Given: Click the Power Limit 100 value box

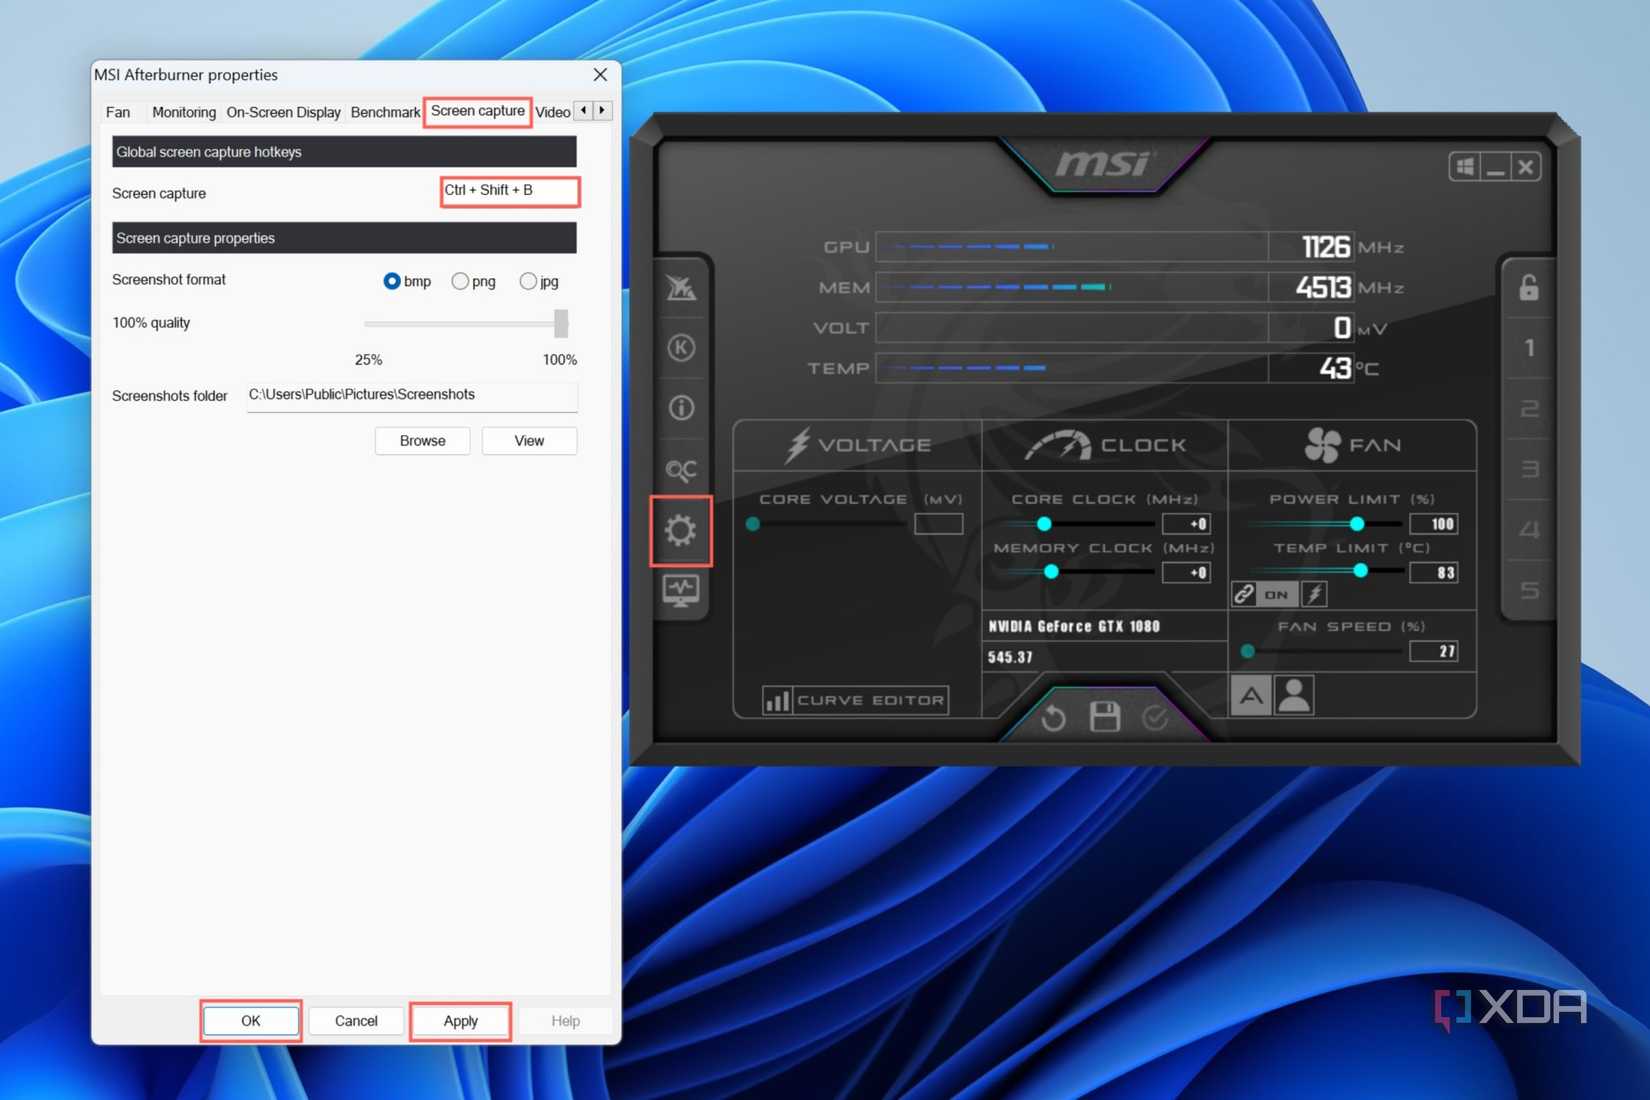Looking at the screenshot, I should tap(1433, 524).
